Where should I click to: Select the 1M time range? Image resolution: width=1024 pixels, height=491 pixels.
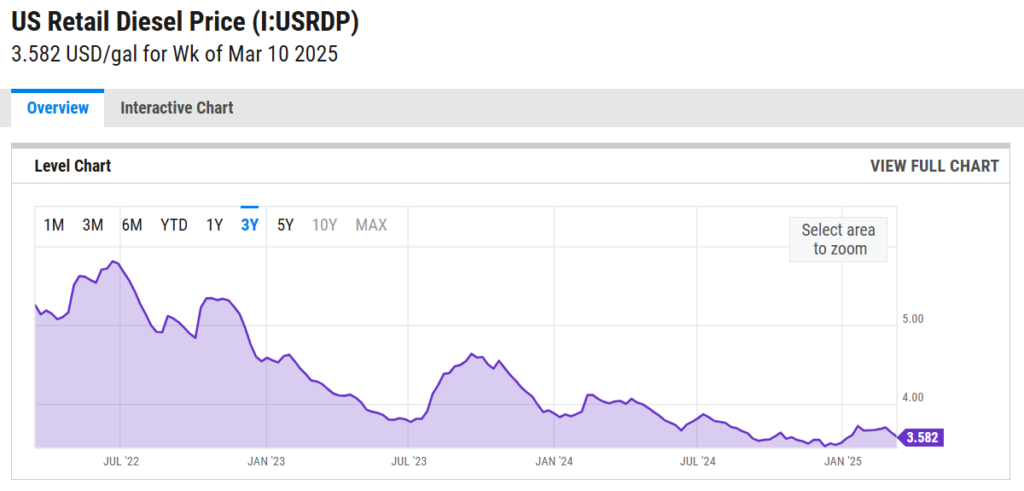[x=54, y=225]
